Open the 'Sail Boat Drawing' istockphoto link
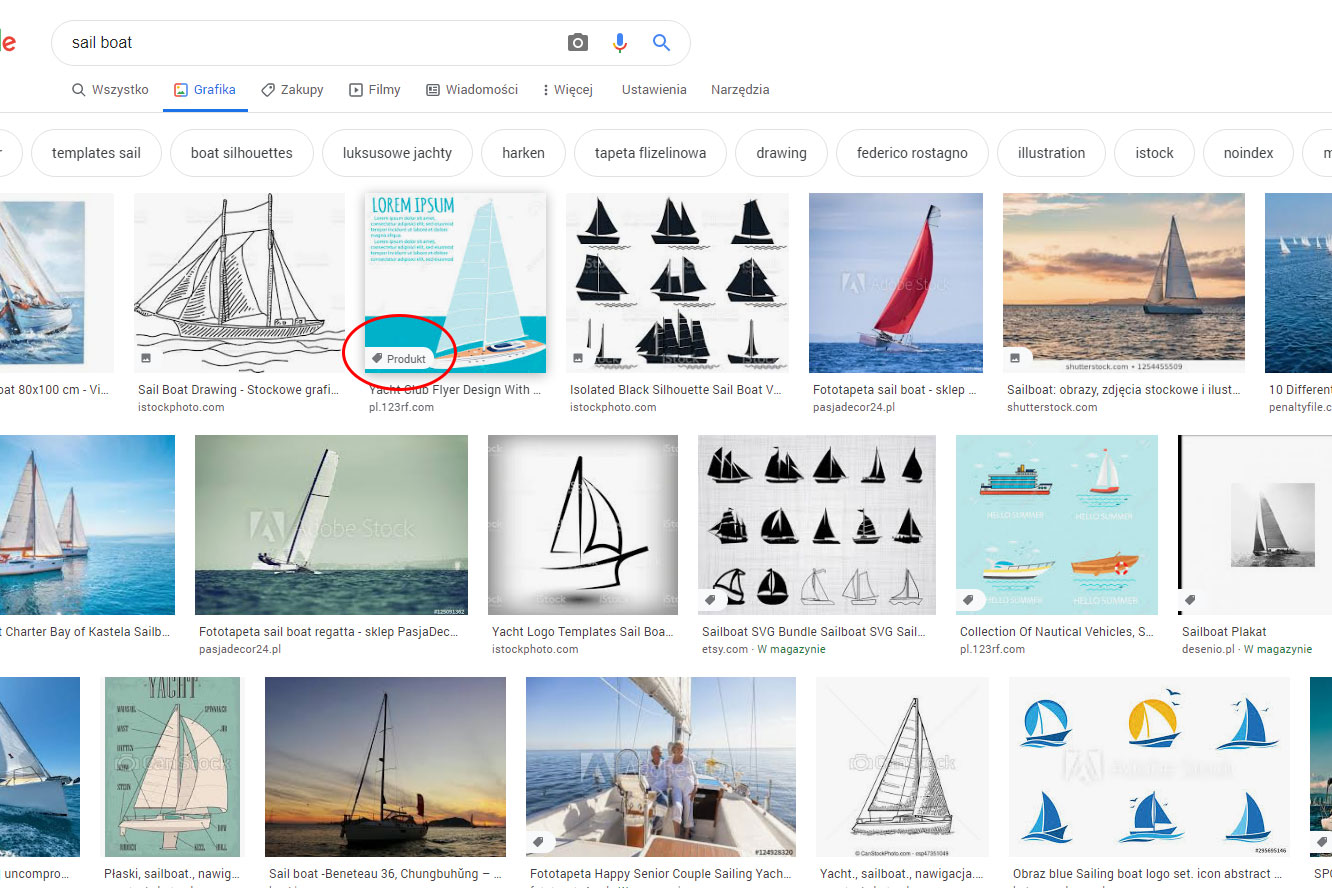1332x888 pixels. (238, 389)
